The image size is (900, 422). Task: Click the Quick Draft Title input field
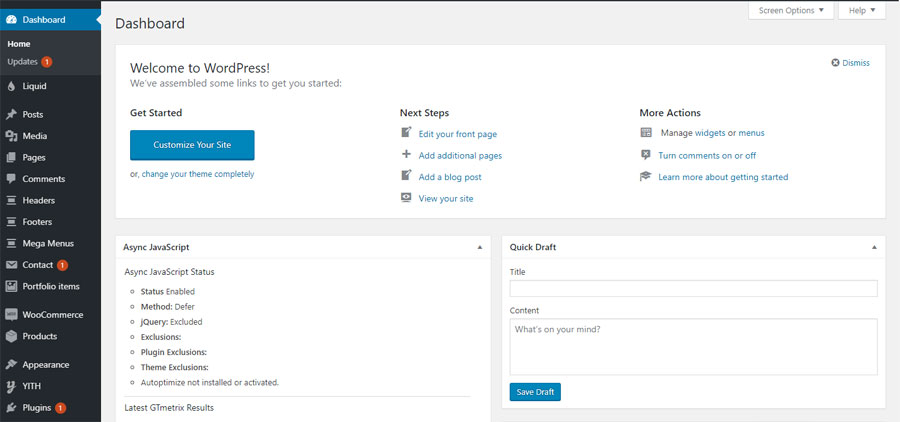tap(693, 288)
